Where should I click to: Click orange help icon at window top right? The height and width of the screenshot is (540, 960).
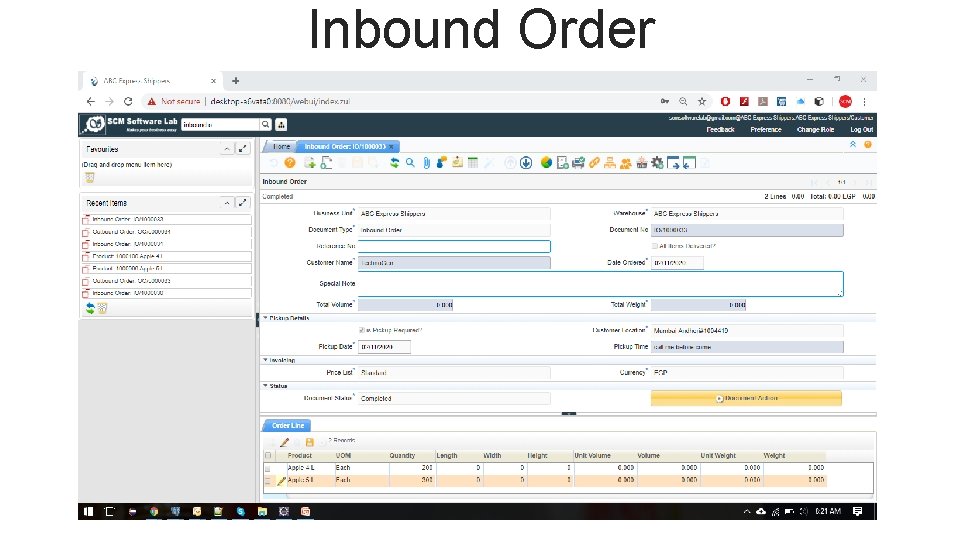click(868, 144)
